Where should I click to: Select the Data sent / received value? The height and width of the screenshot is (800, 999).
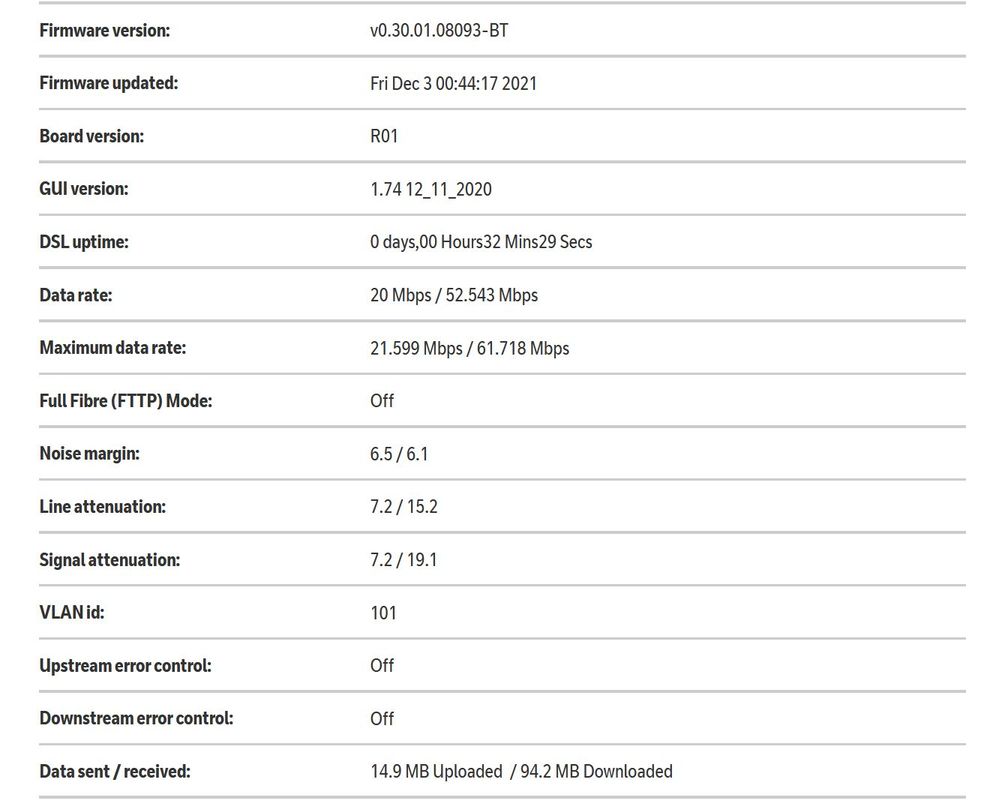[521, 772]
